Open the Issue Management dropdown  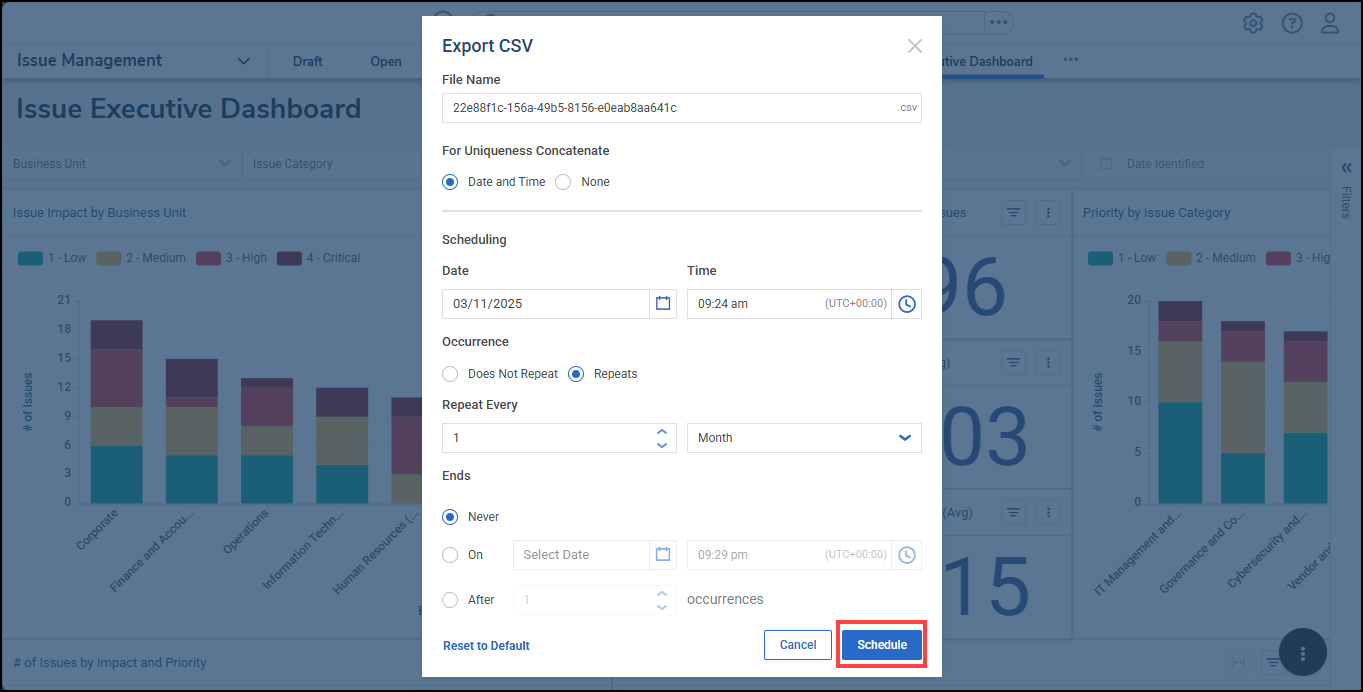click(x=243, y=61)
